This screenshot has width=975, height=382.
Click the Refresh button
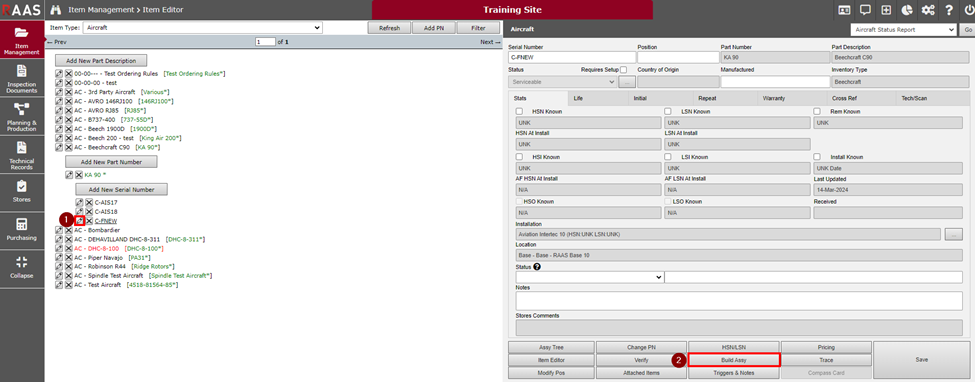point(389,28)
